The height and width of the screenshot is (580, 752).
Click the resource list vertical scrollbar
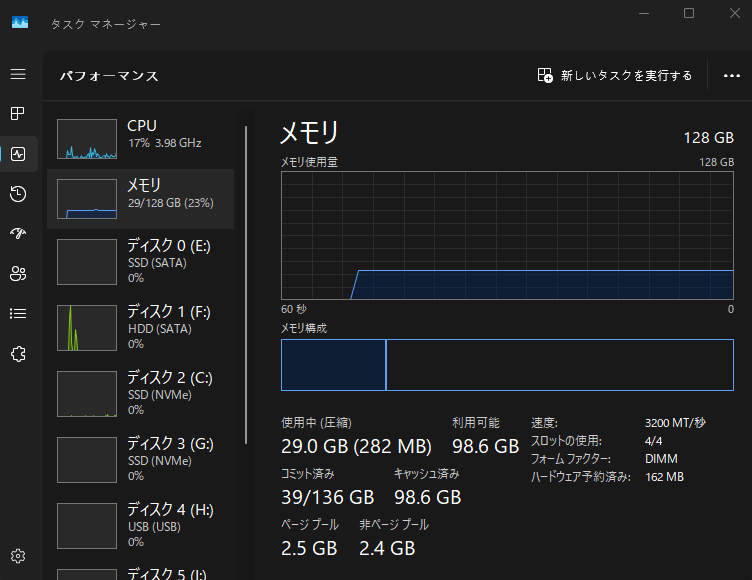(x=246, y=285)
